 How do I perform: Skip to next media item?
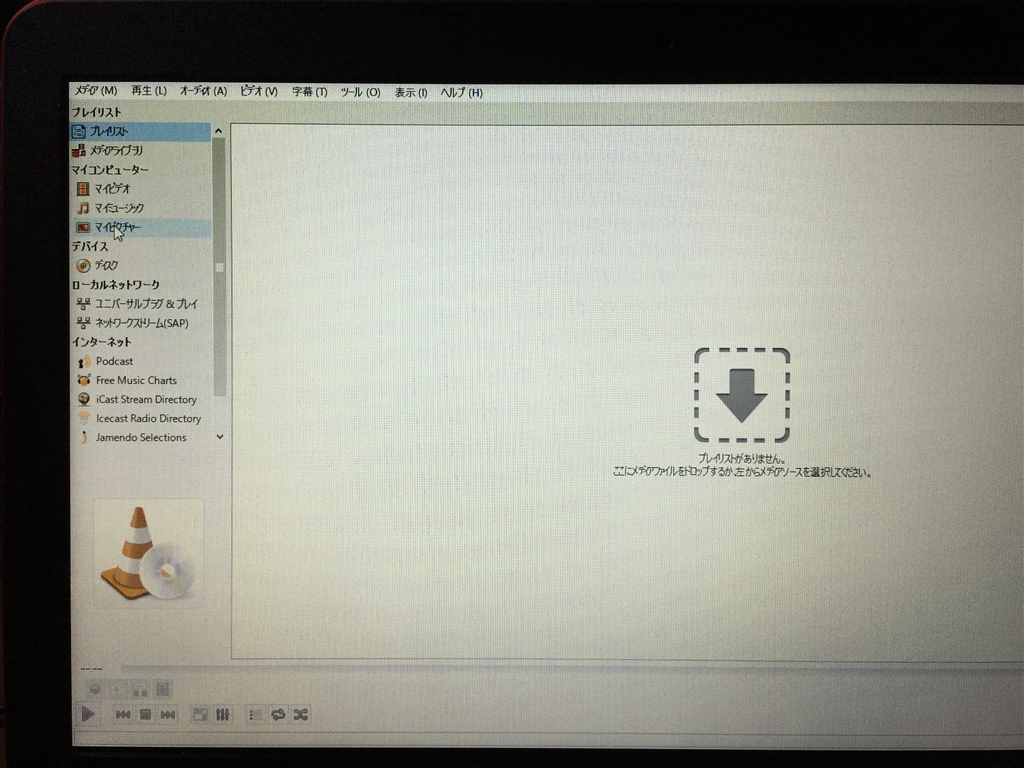168,715
